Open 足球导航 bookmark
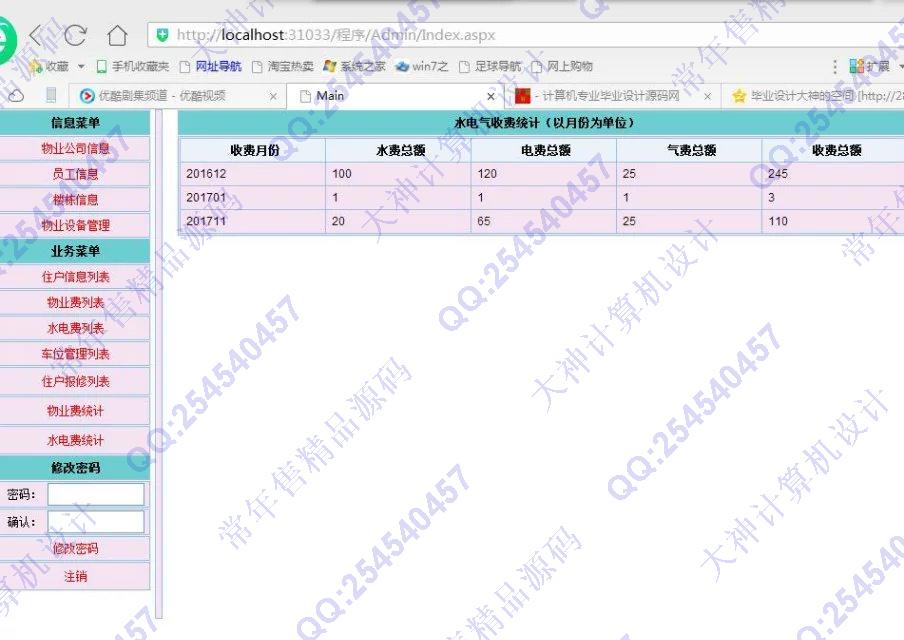 pyautogui.click(x=490, y=66)
